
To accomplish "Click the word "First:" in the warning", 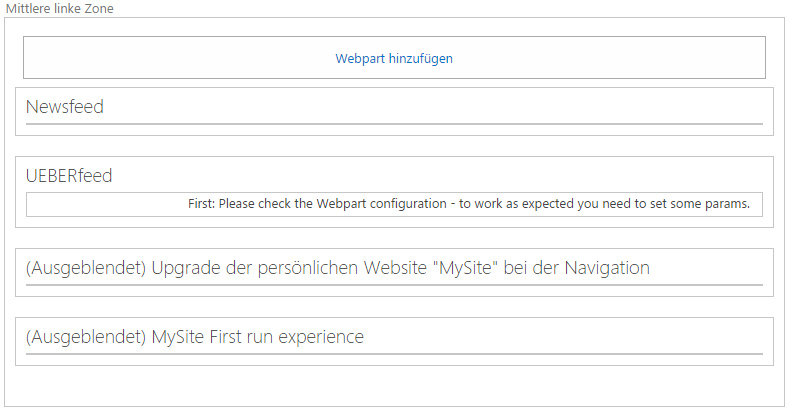I will click(x=201, y=204).
